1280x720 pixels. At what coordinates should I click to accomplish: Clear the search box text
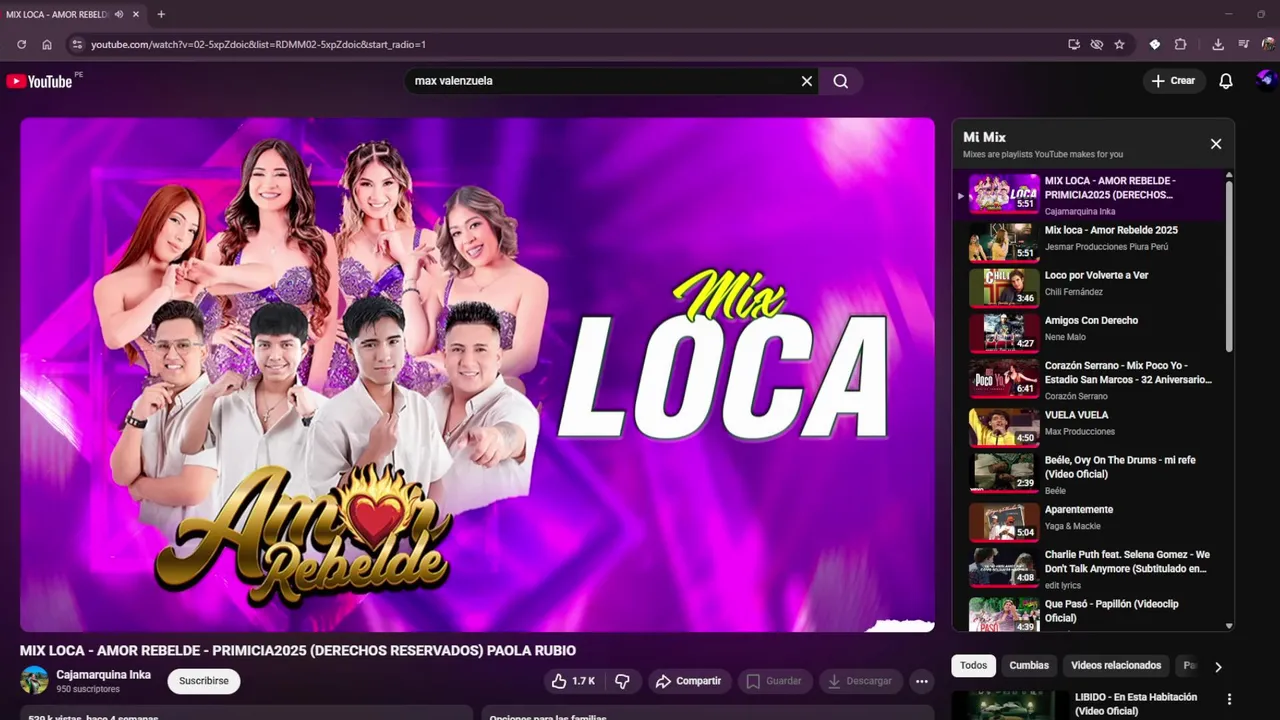[x=807, y=81]
